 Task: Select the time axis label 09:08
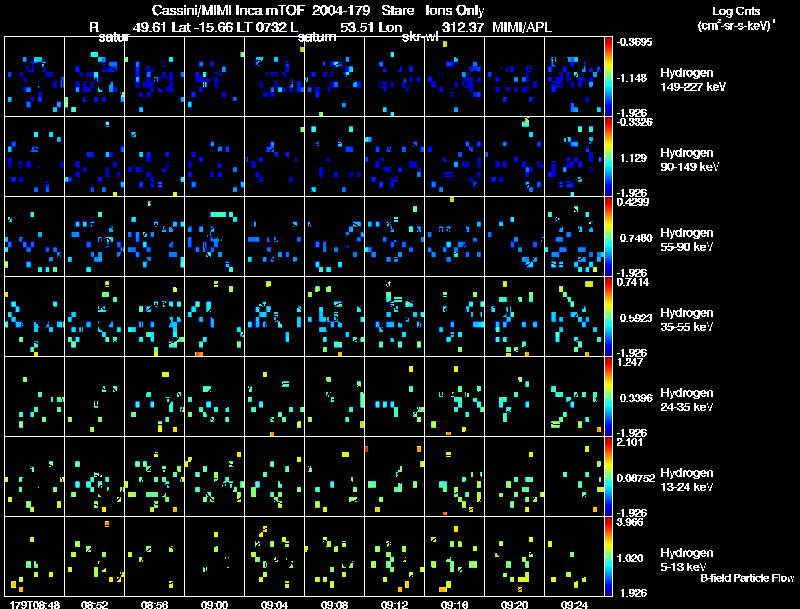point(335,604)
